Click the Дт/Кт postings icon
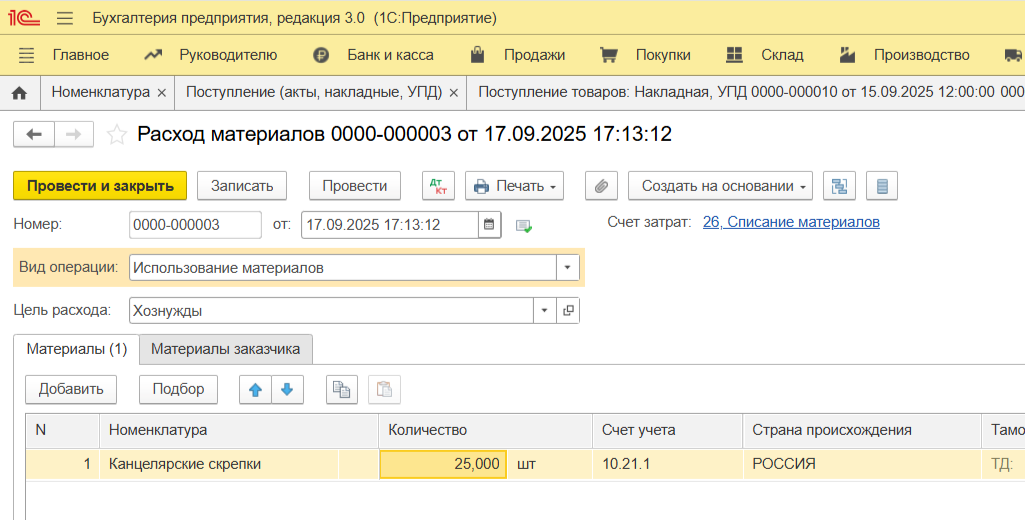 [438, 186]
